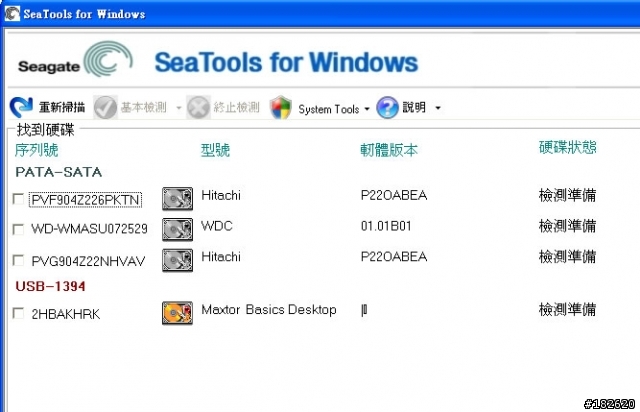Image resolution: width=640 pixels, height=412 pixels.
Task: Check the box for 2HBAKHRK USB drive
Action: pyautogui.click(x=18, y=313)
